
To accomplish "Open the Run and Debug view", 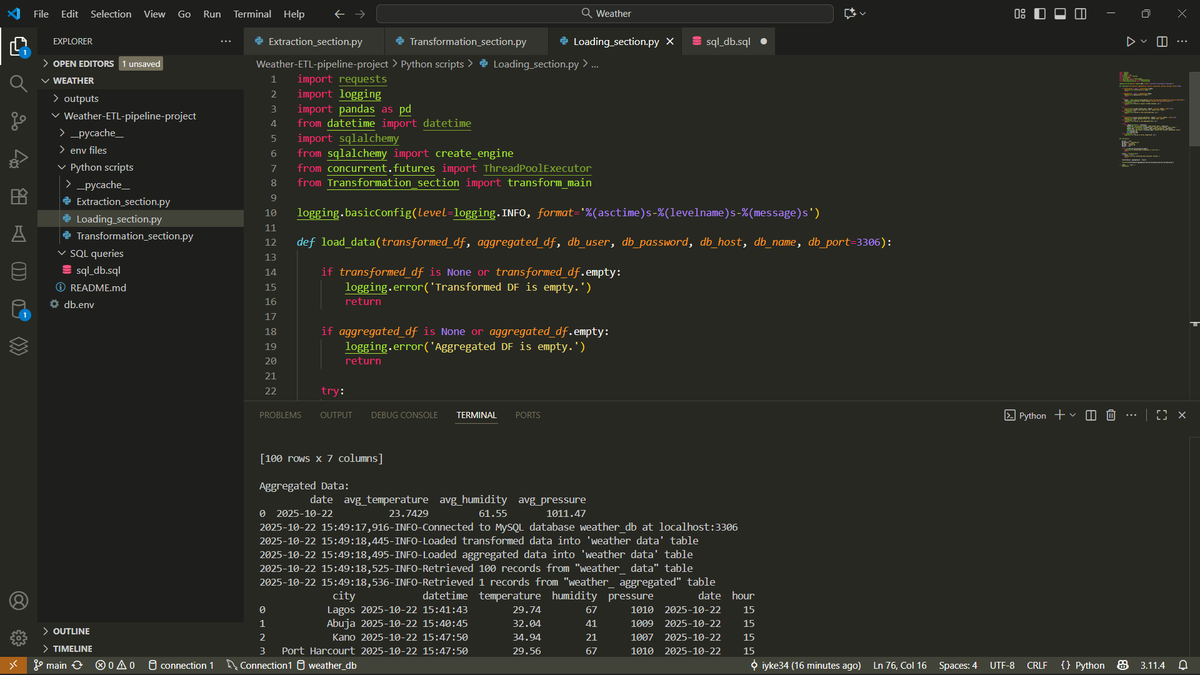I will pyautogui.click(x=18, y=159).
